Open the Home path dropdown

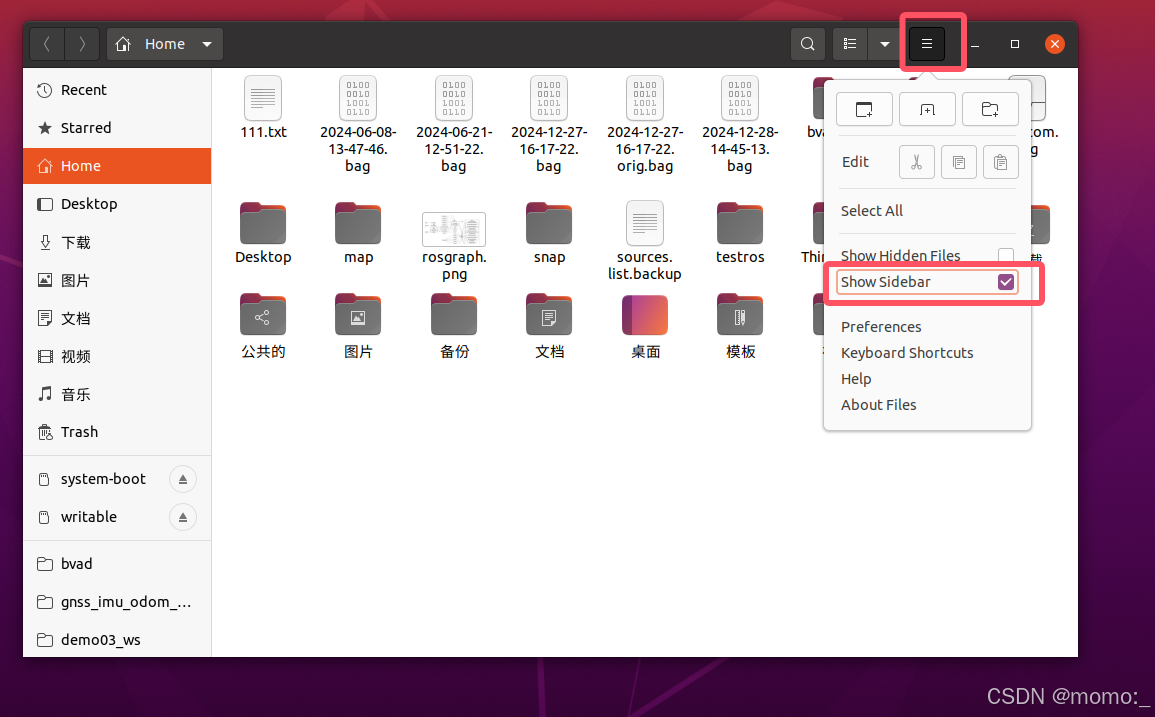point(207,44)
